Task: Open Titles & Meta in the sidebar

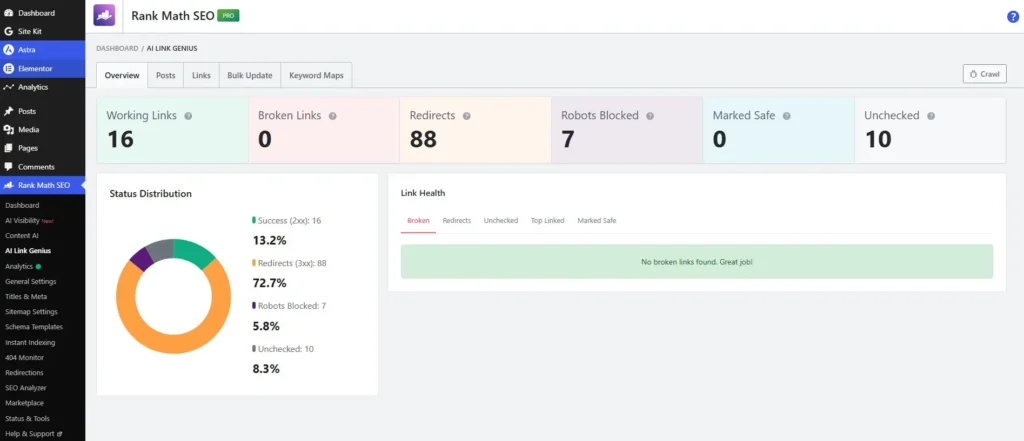Action: click(26, 297)
